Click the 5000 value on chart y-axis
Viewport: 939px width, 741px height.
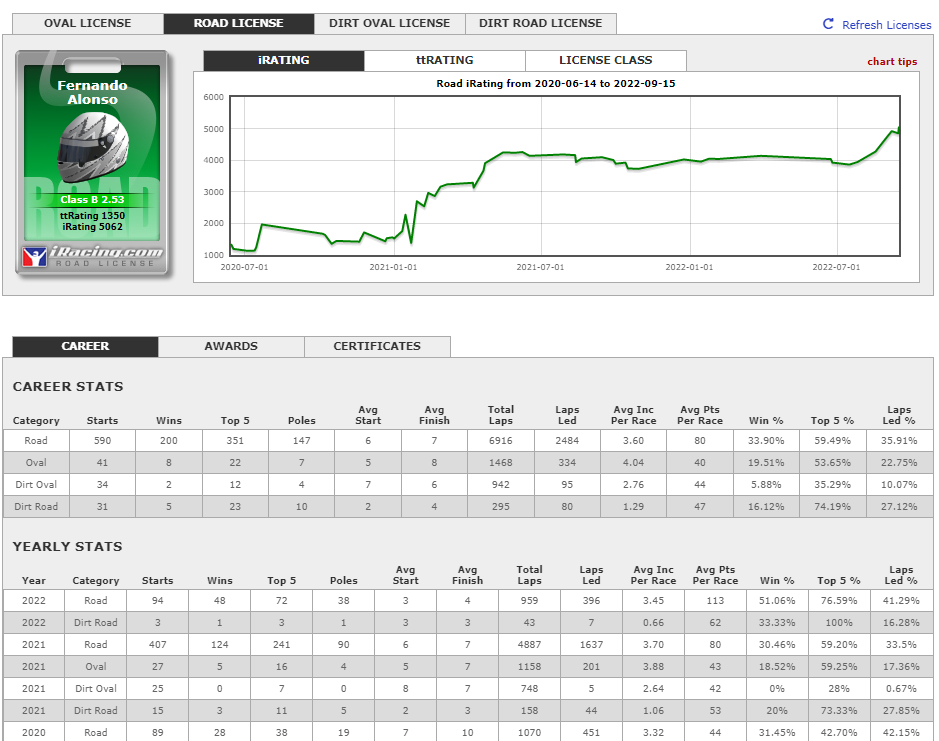click(214, 129)
